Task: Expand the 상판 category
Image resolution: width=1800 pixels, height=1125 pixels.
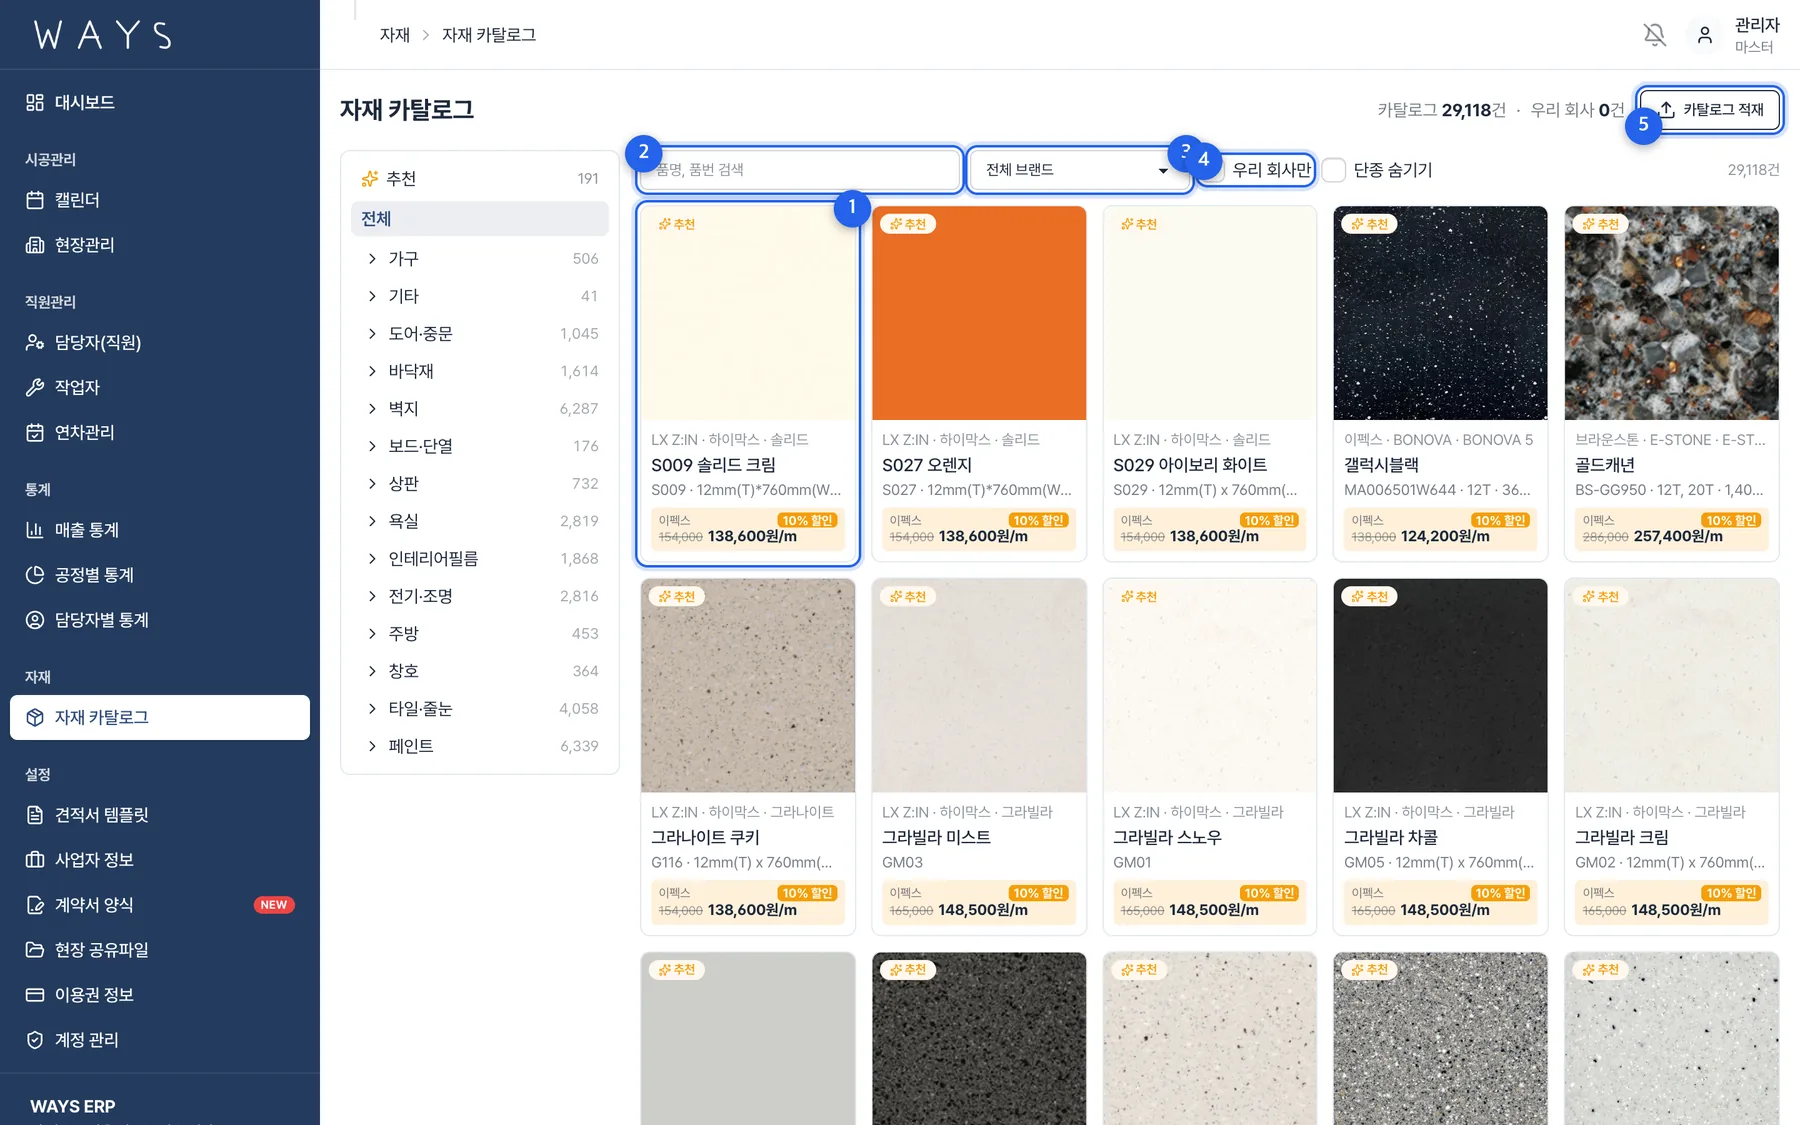Action: point(372,484)
